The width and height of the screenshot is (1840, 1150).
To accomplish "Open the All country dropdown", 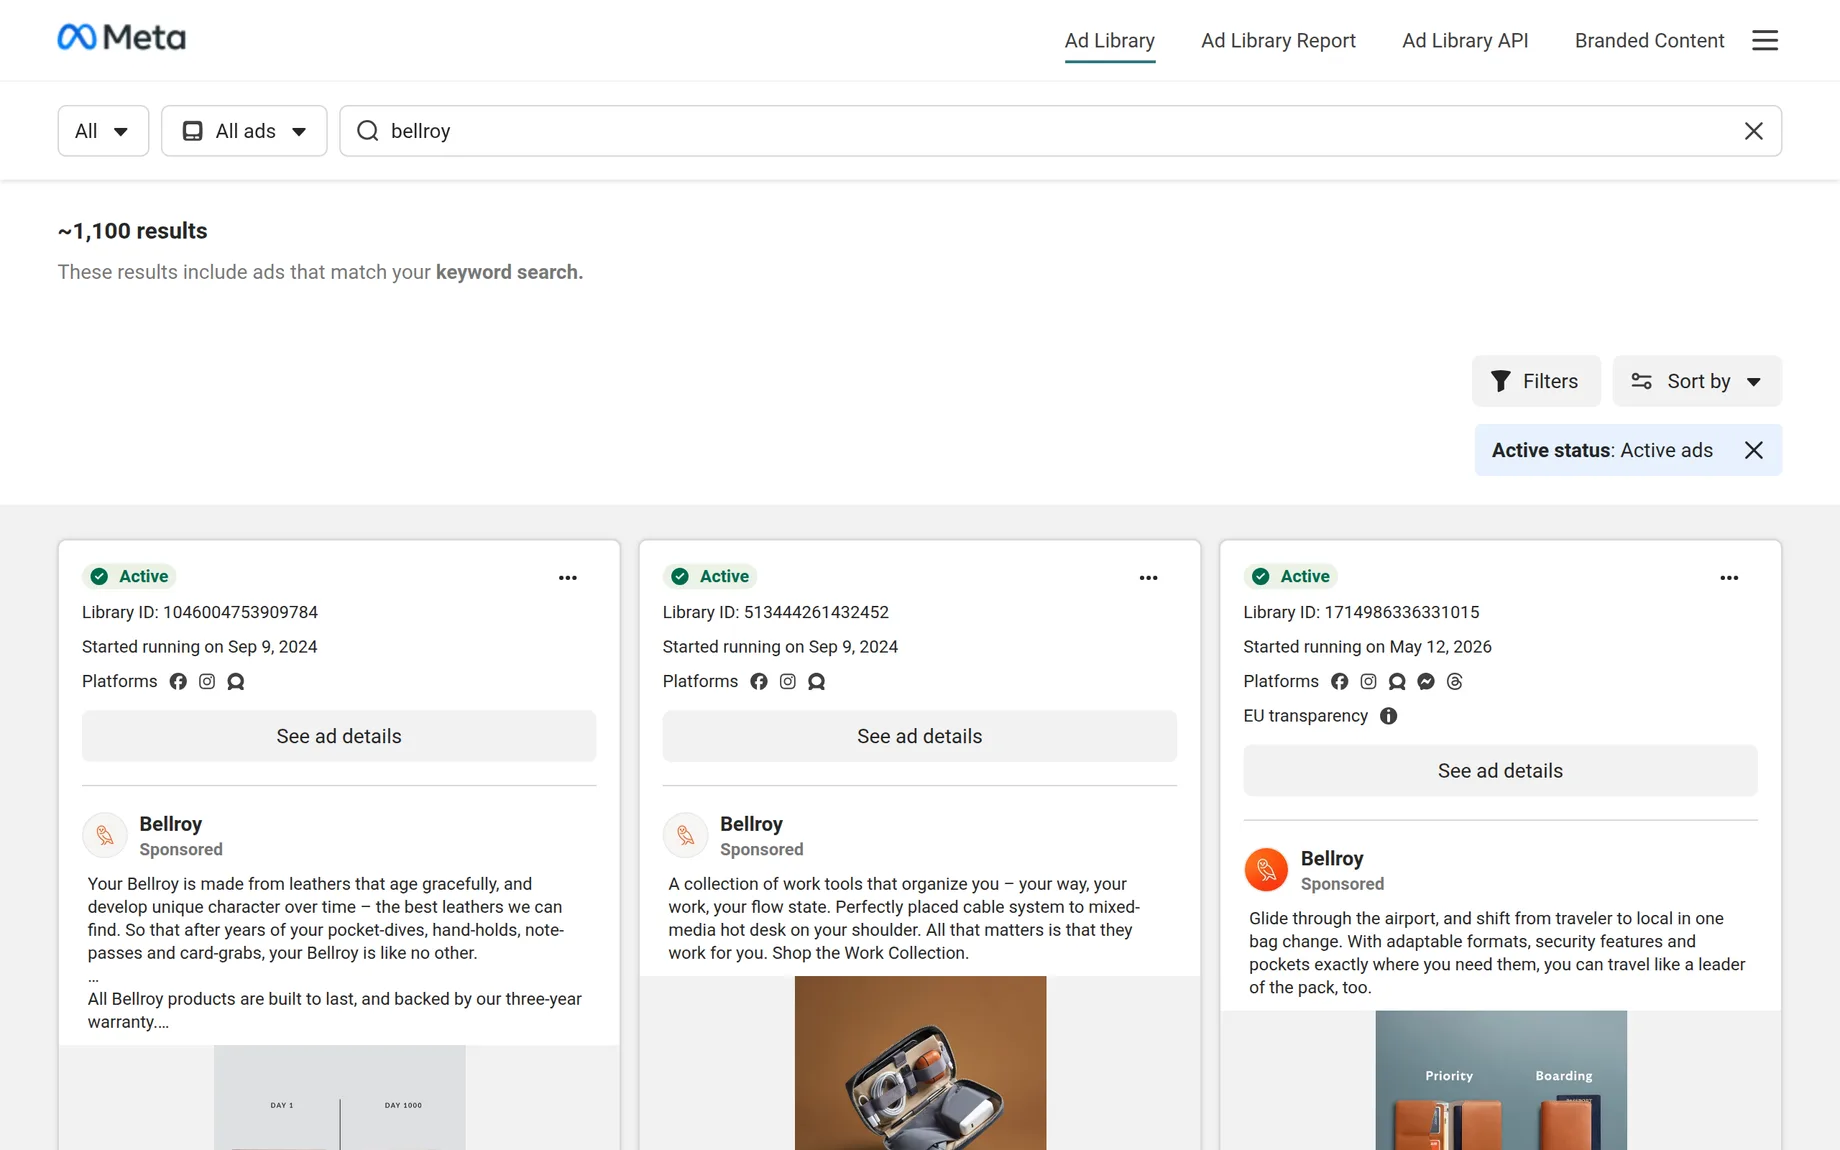I will (x=103, y=131).
